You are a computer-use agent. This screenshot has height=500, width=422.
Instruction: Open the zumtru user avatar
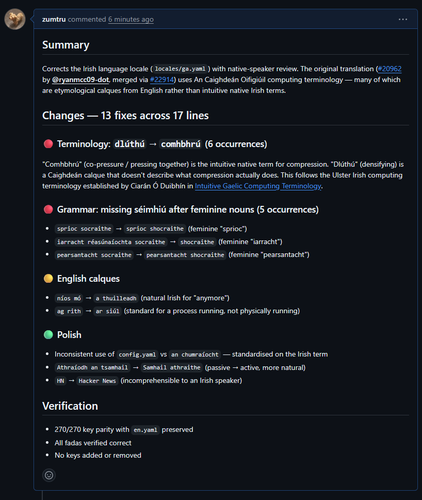pos(15,19)
